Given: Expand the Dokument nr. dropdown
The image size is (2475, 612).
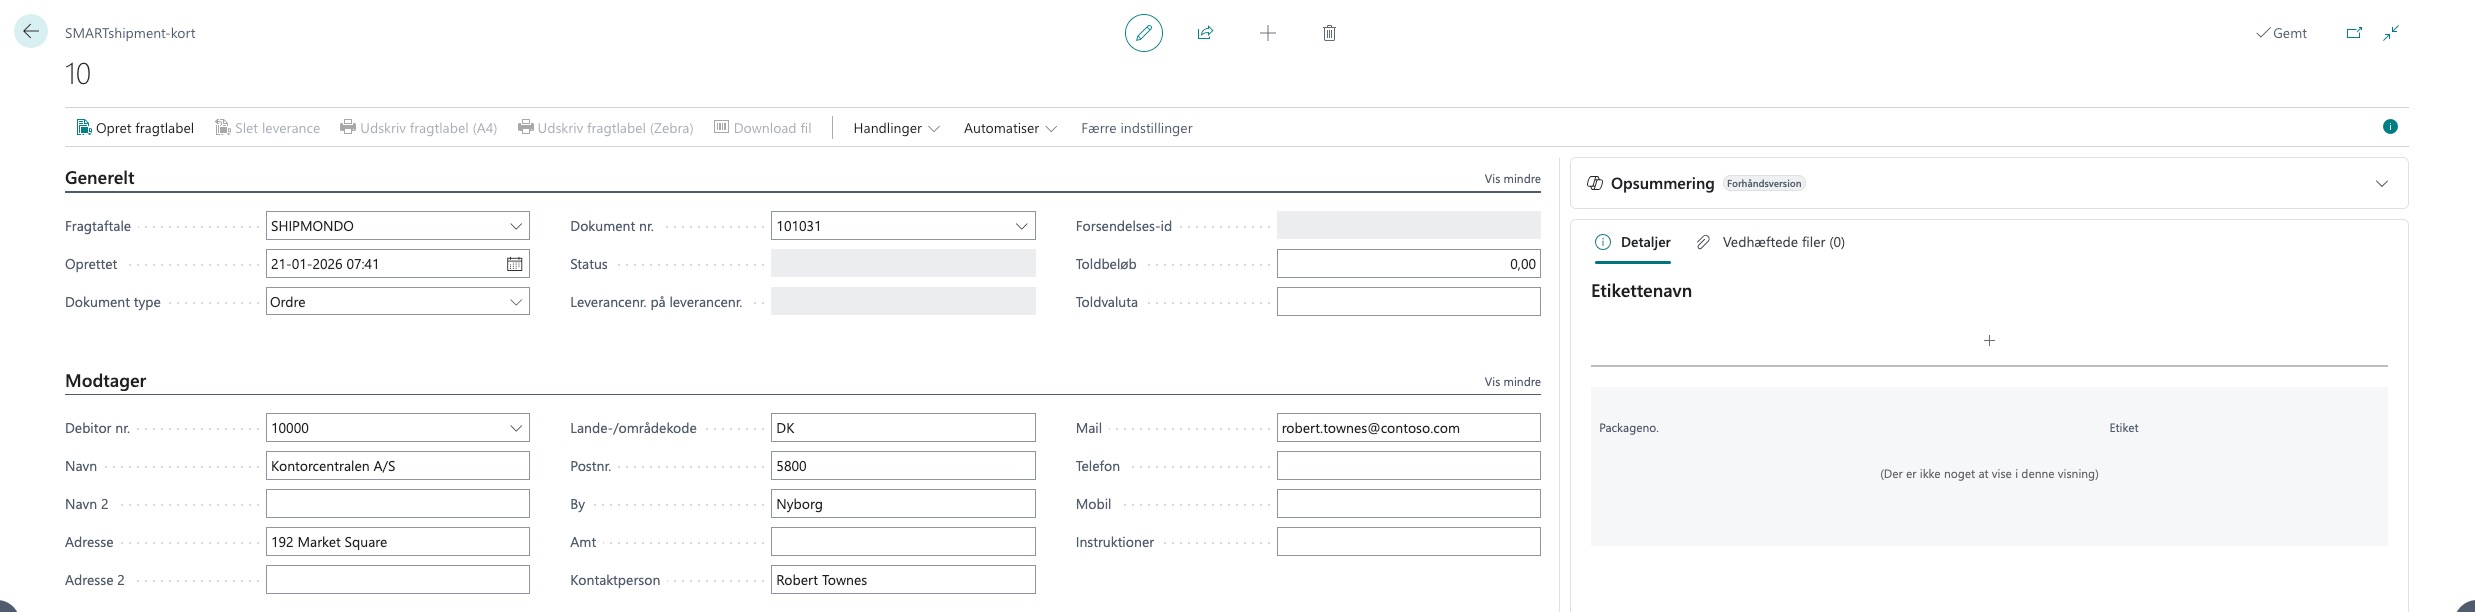Looking at the screenshot, I should point(1021,226).
